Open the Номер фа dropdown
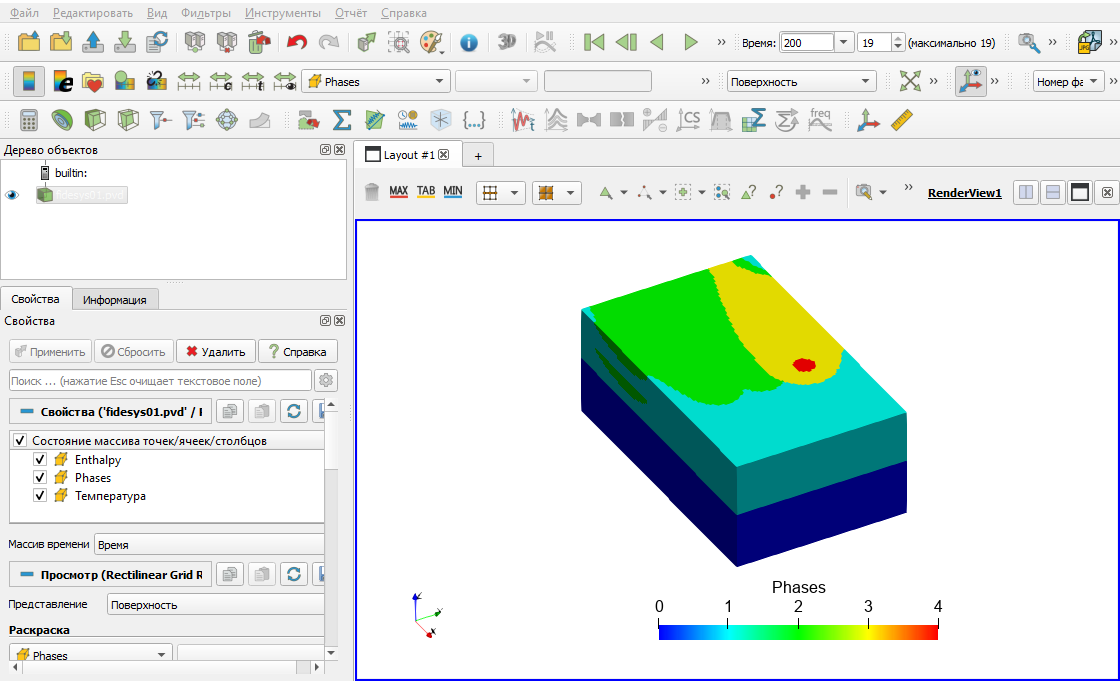 [x=1069, y=81]
